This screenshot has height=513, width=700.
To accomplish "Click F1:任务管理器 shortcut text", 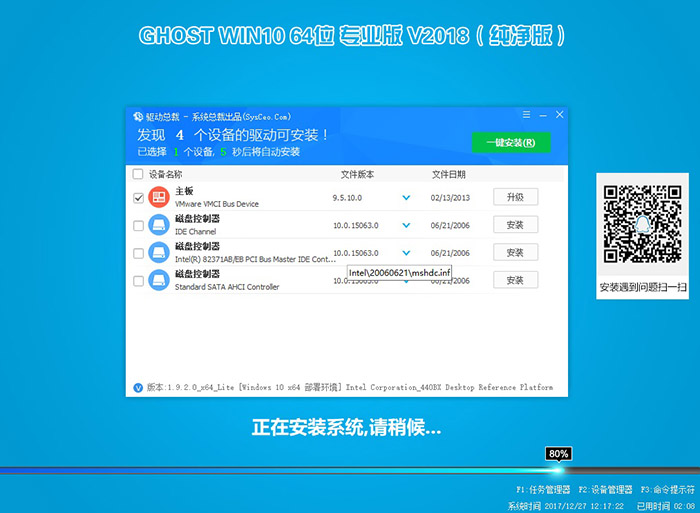I will click(543, 490).
